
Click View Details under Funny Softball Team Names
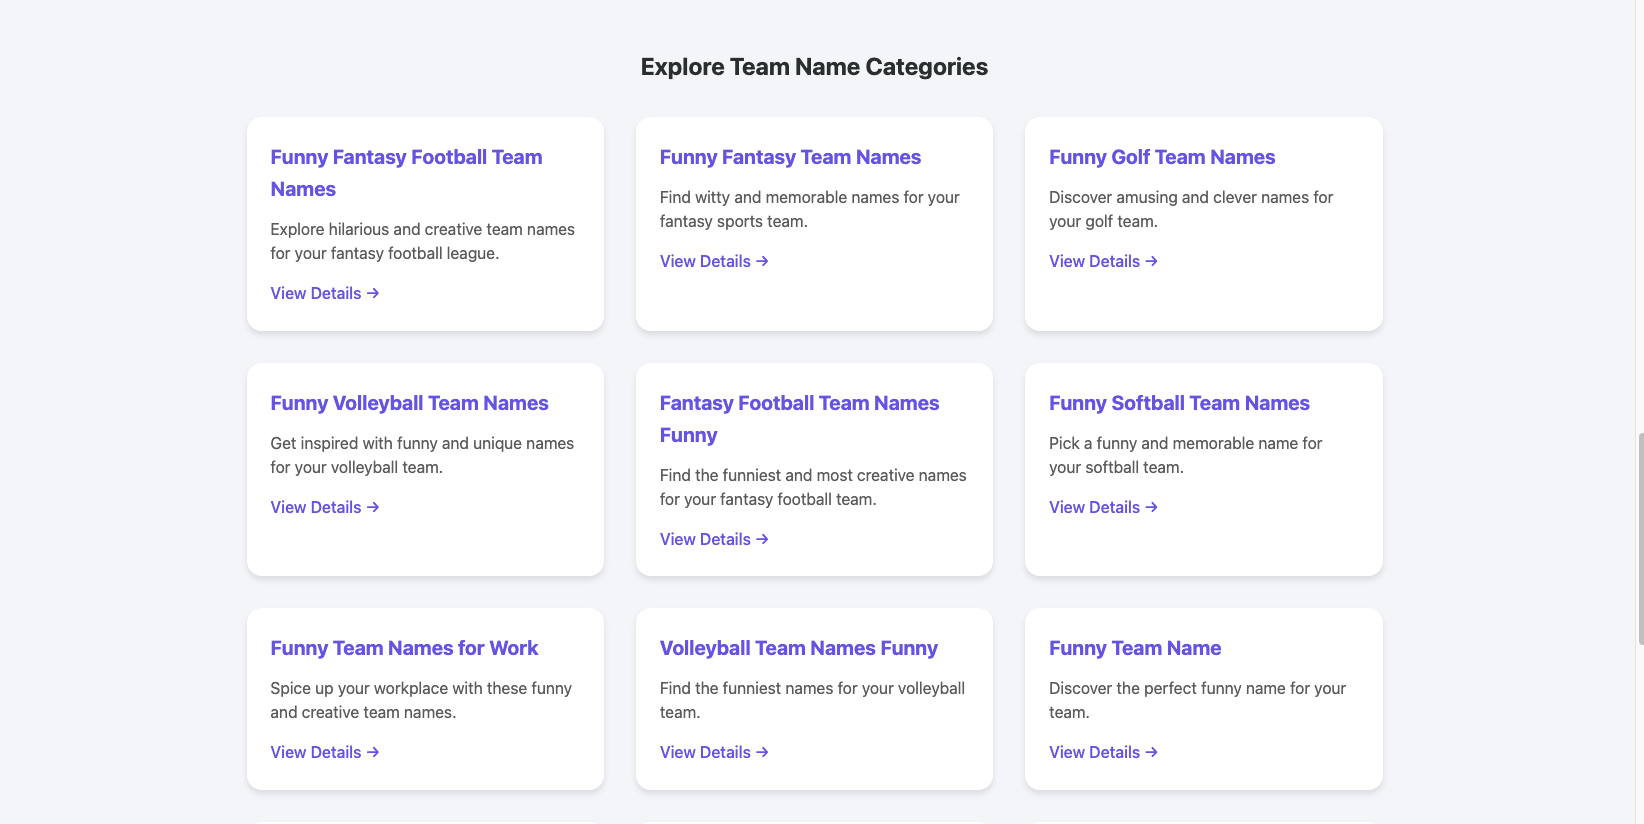1103,507
